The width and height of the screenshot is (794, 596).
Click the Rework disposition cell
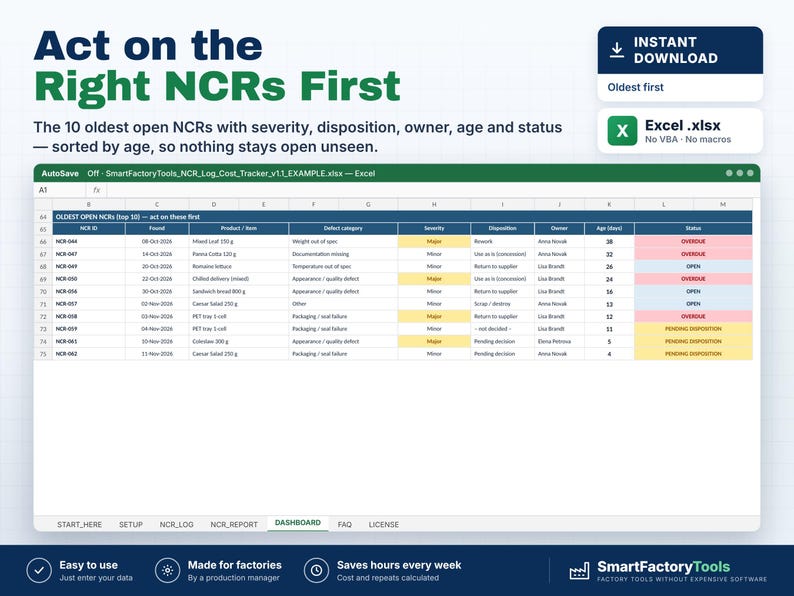tap(502, 242)
